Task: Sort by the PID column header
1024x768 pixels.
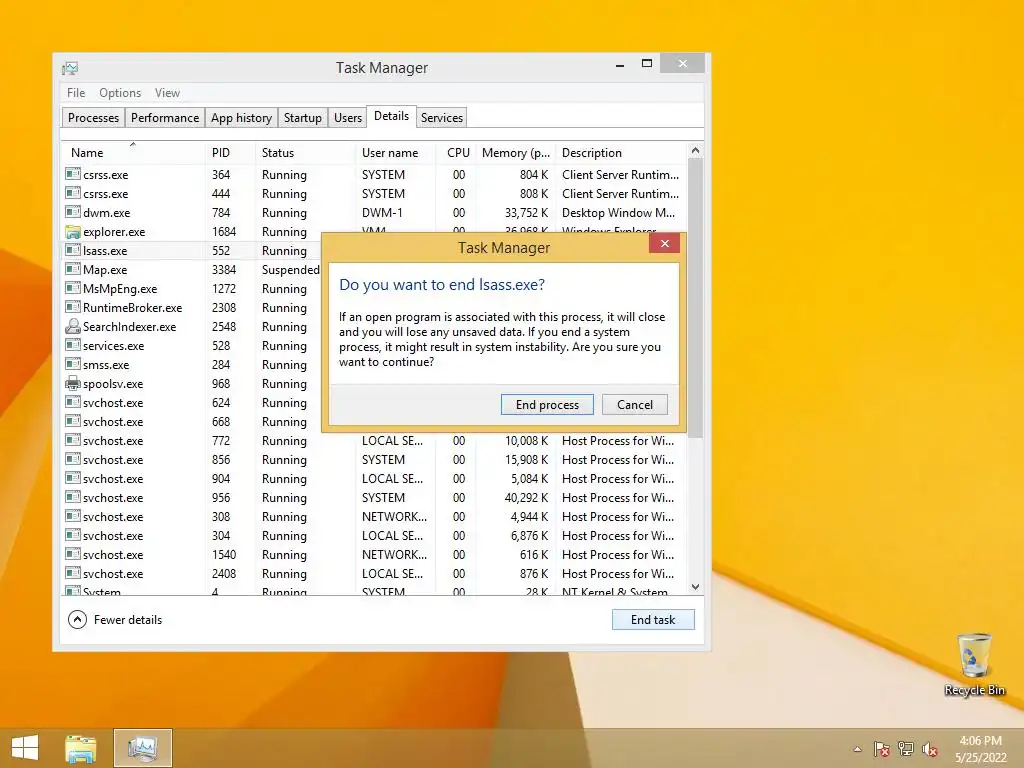Action: (229, 153)
